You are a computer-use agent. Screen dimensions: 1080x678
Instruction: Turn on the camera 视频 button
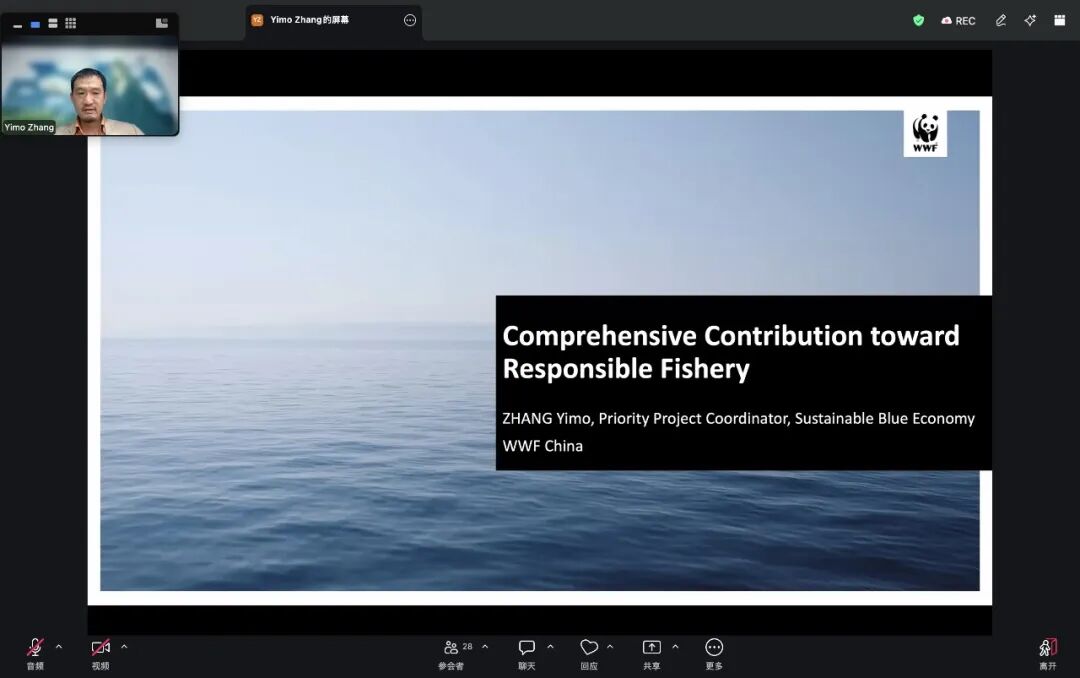[101, 655]
